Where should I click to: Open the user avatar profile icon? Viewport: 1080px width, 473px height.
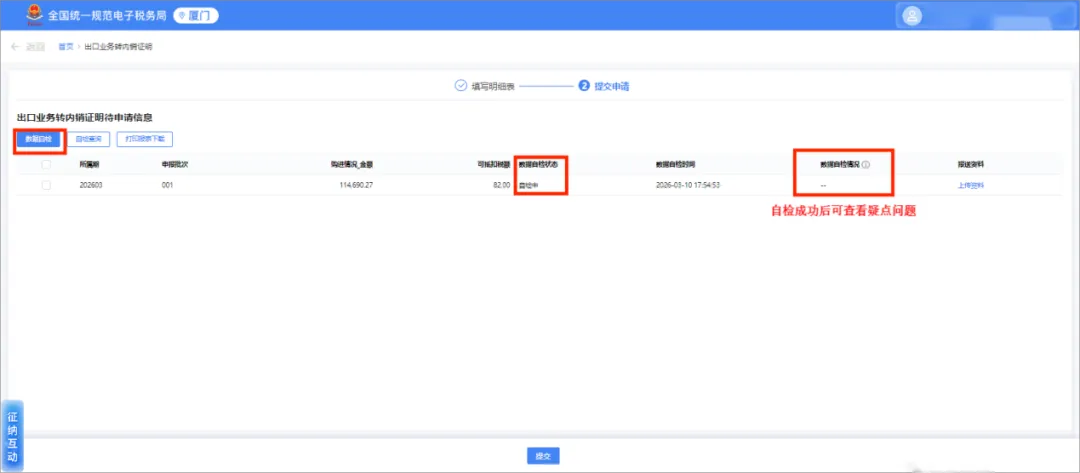(x=912, y=16)
